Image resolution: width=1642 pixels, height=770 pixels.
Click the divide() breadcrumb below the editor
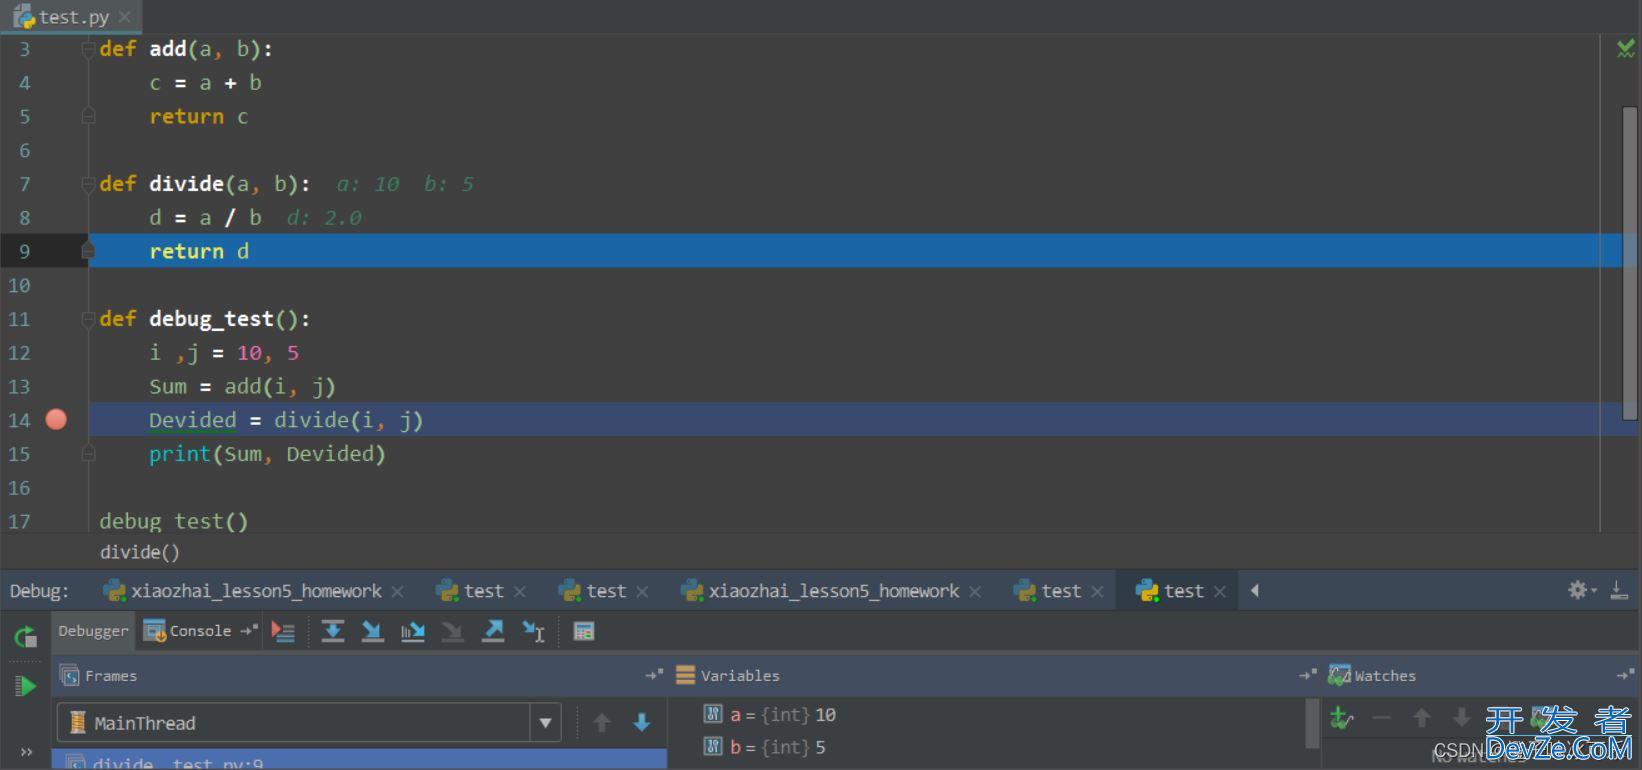140,552
